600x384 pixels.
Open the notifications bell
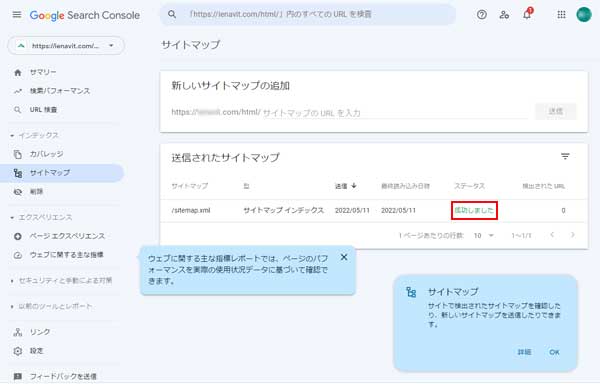click(x=527, y=14)
